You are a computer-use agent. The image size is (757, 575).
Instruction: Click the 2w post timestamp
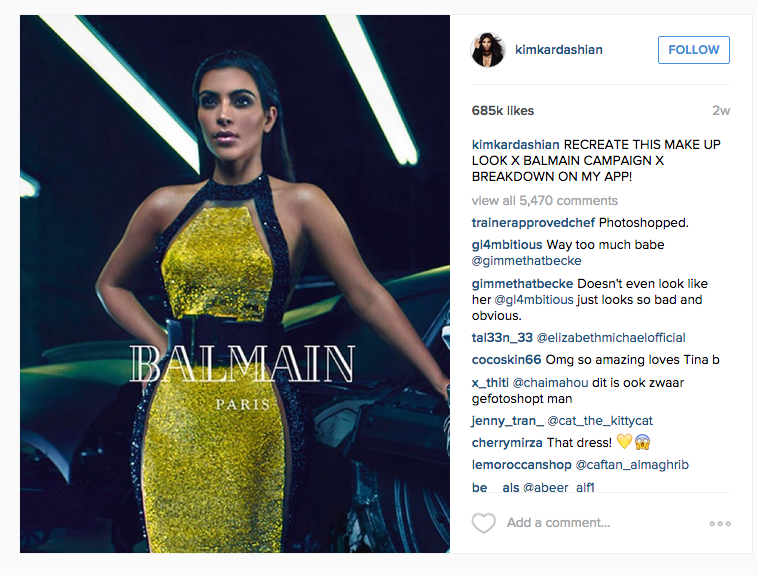(721, 111)
